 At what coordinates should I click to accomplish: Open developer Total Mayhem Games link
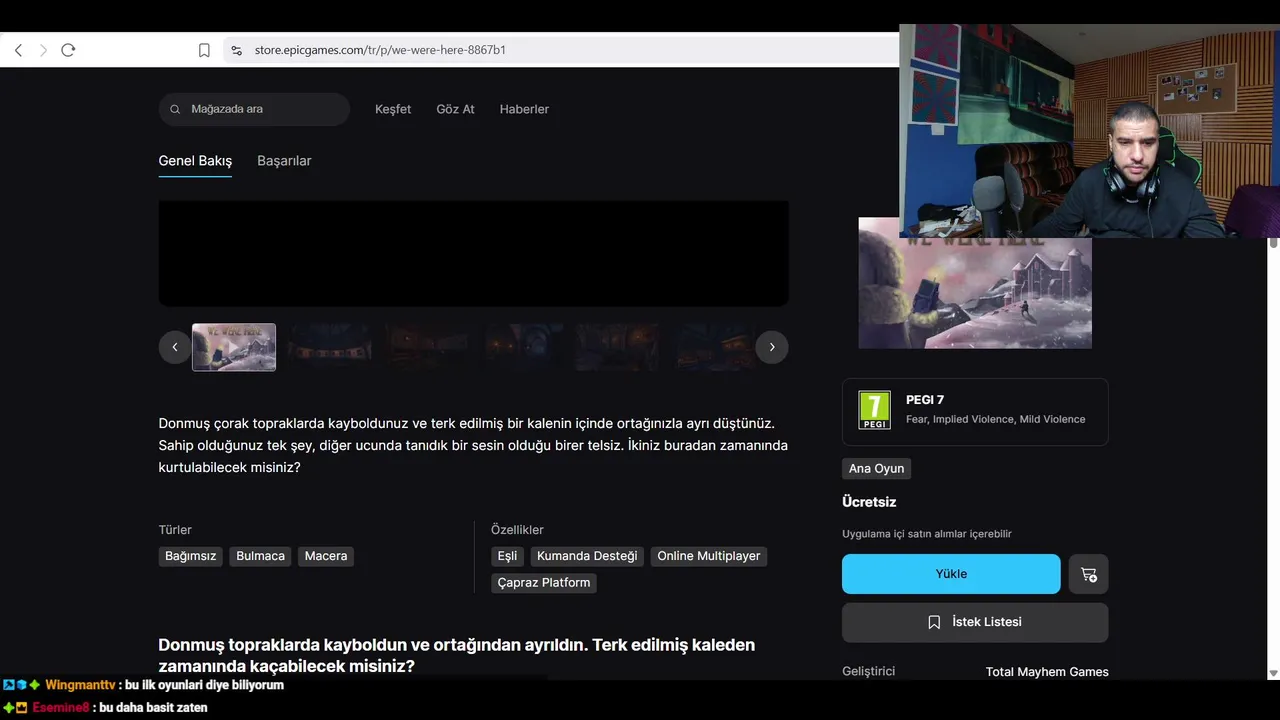[1047, 672]
